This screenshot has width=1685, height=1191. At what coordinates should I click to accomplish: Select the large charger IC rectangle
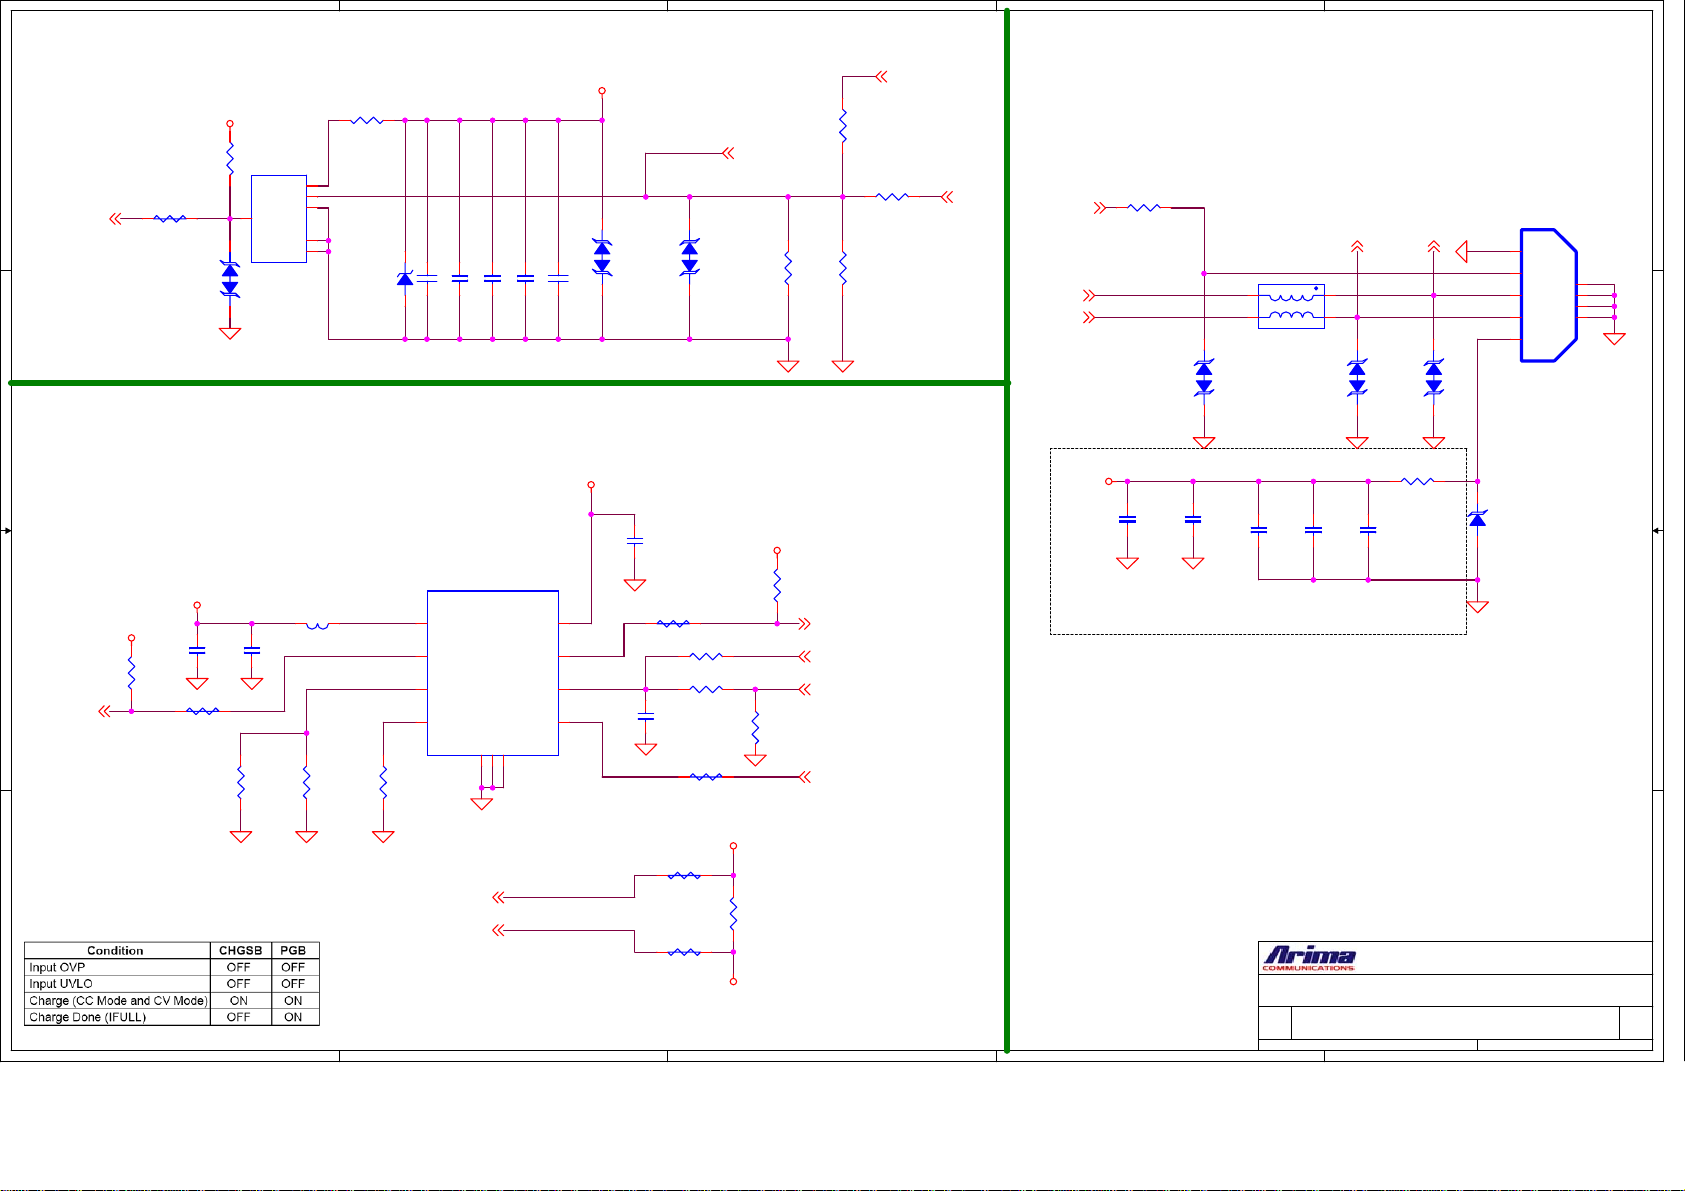[x=492, y=672]
